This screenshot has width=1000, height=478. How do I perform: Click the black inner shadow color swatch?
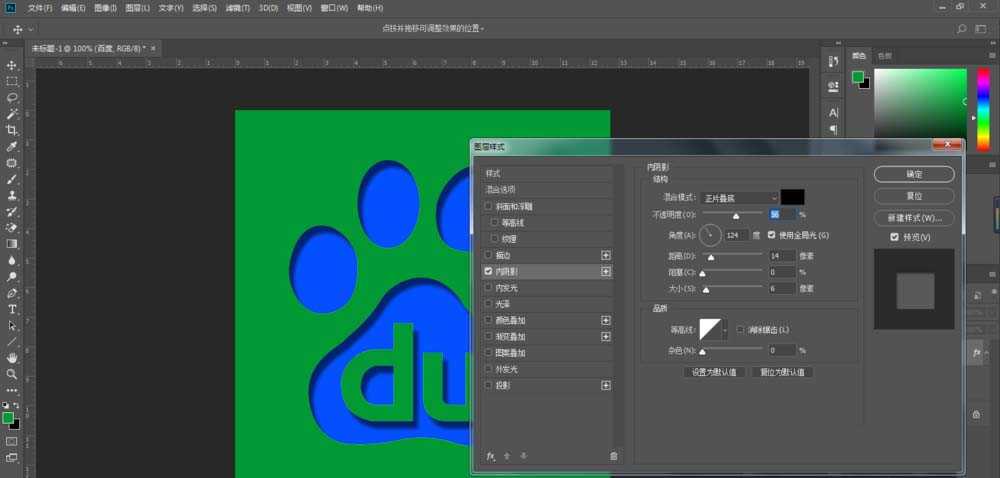click(792, 197)
